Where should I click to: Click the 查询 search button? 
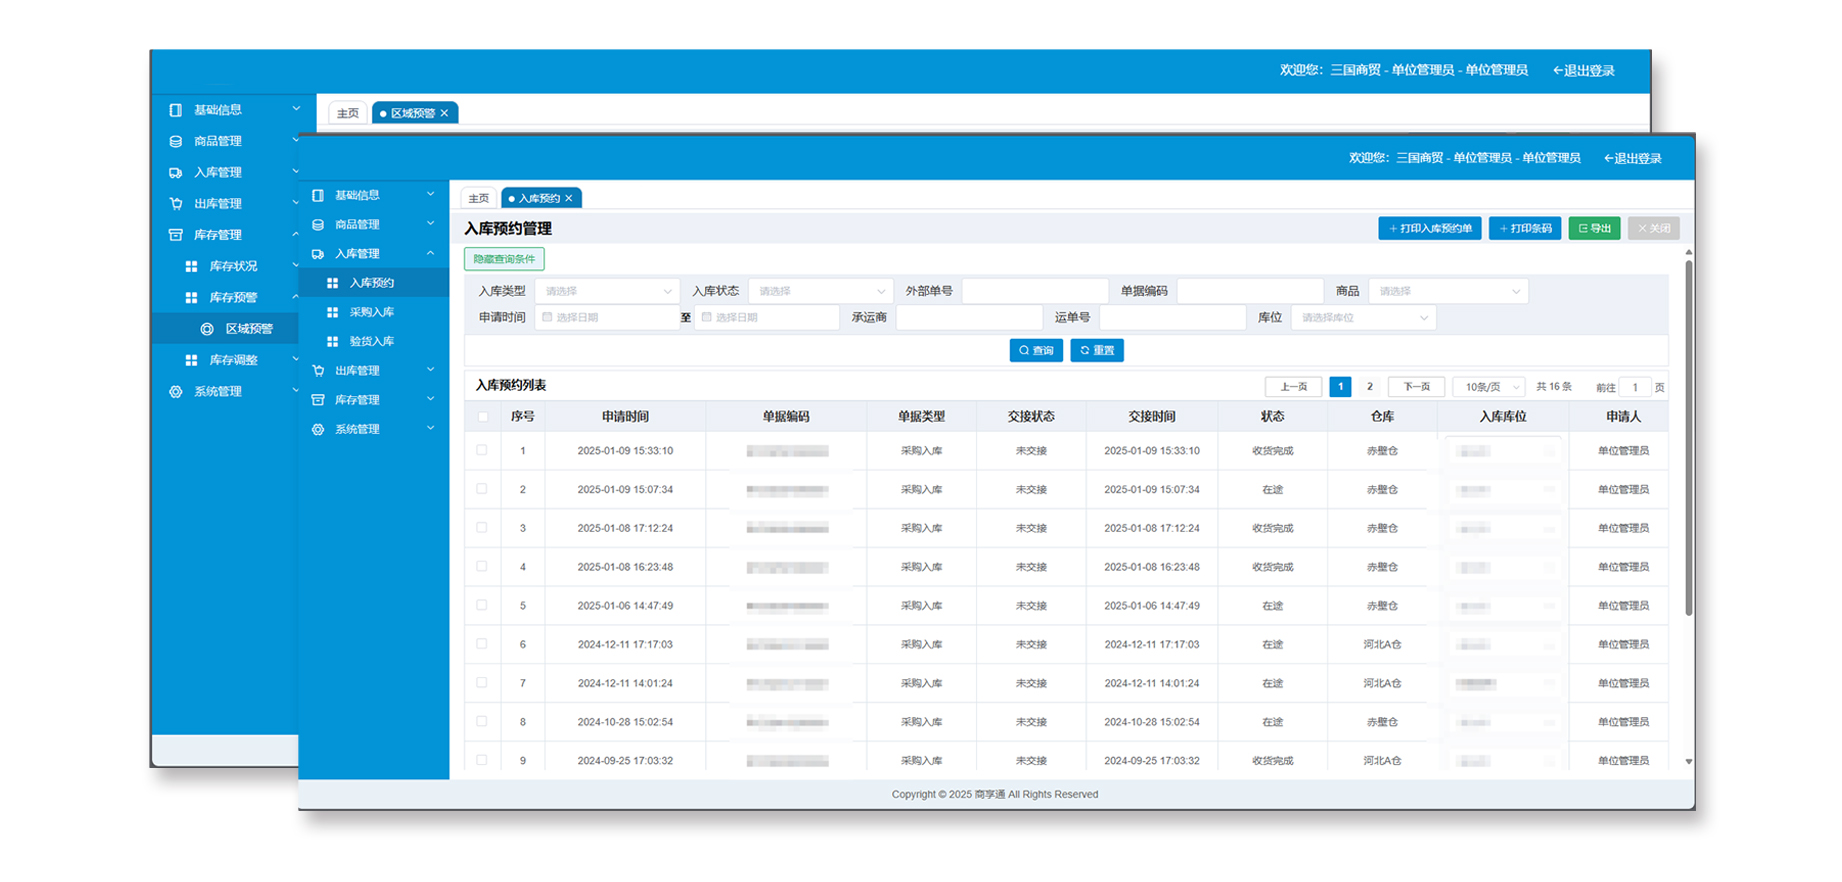pyautogui.click(x=1036, y=351)
